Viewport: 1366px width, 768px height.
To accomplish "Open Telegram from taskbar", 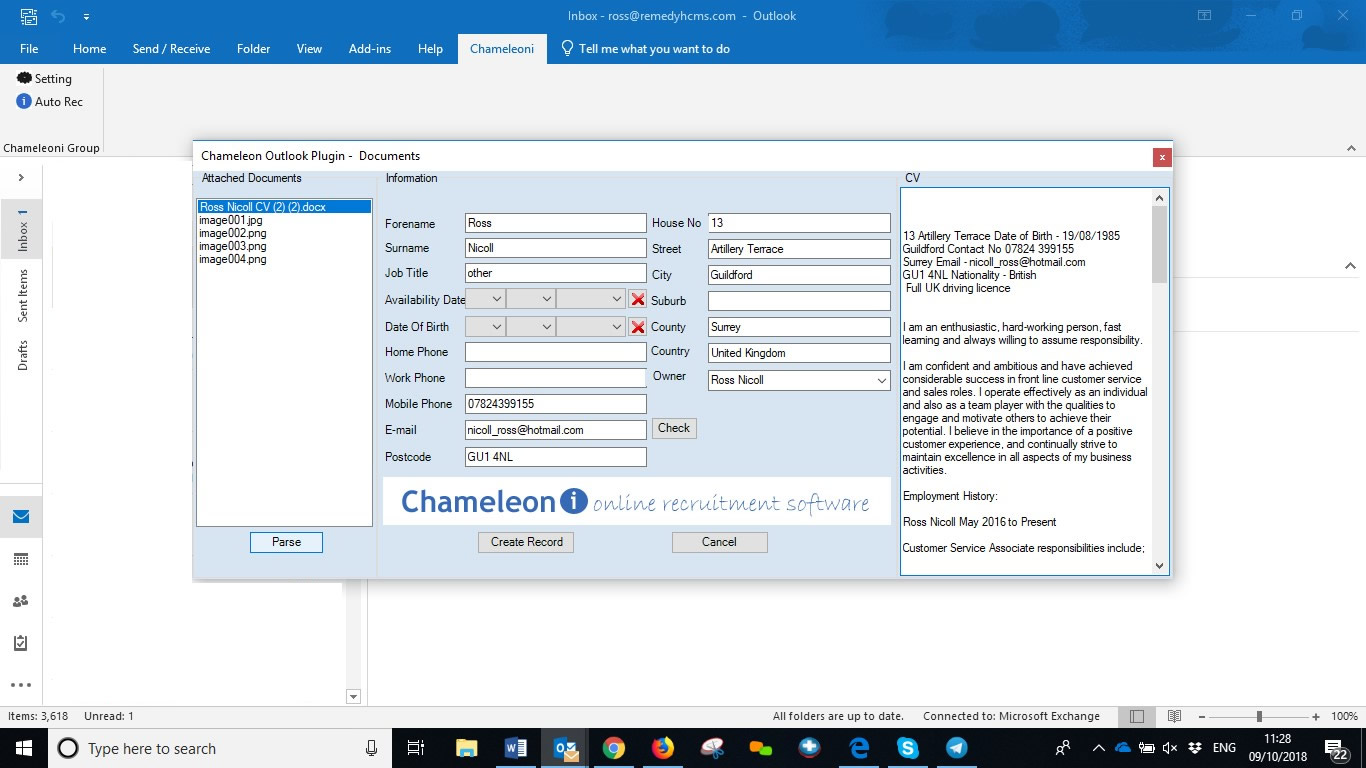I will point(957,748).
